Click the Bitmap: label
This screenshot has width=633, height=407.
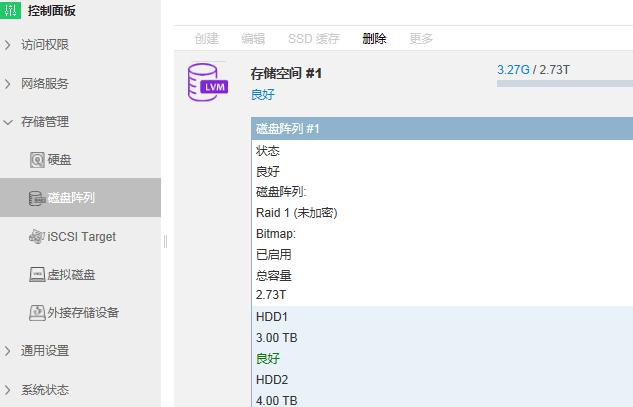(276, 234)
